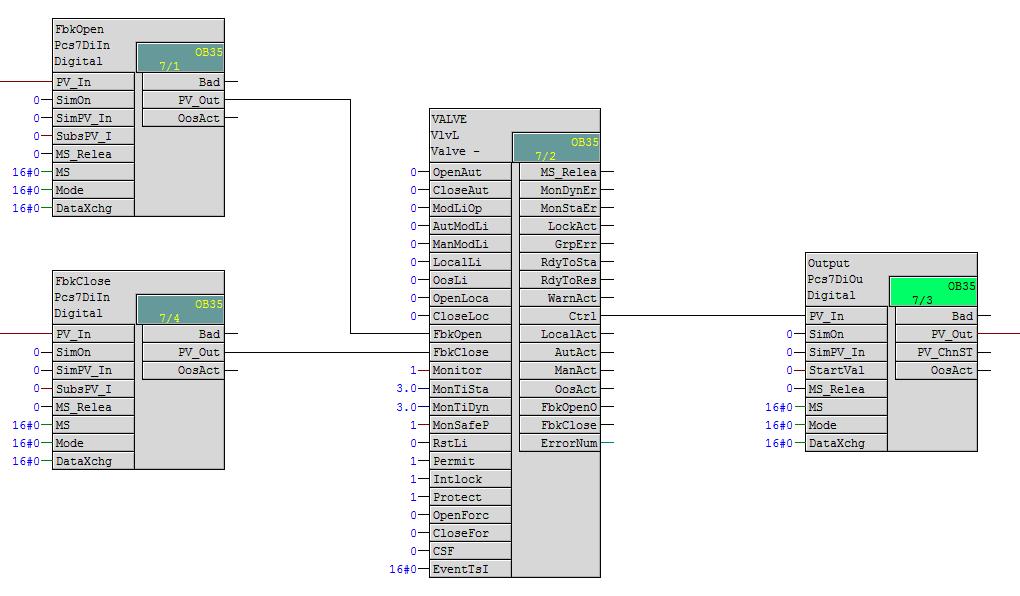Select PV_Out output of FbkClose block
Image resolution: width=1020 pixels, height=596 pixels.
pyautogui.click(x=183, y=352)
